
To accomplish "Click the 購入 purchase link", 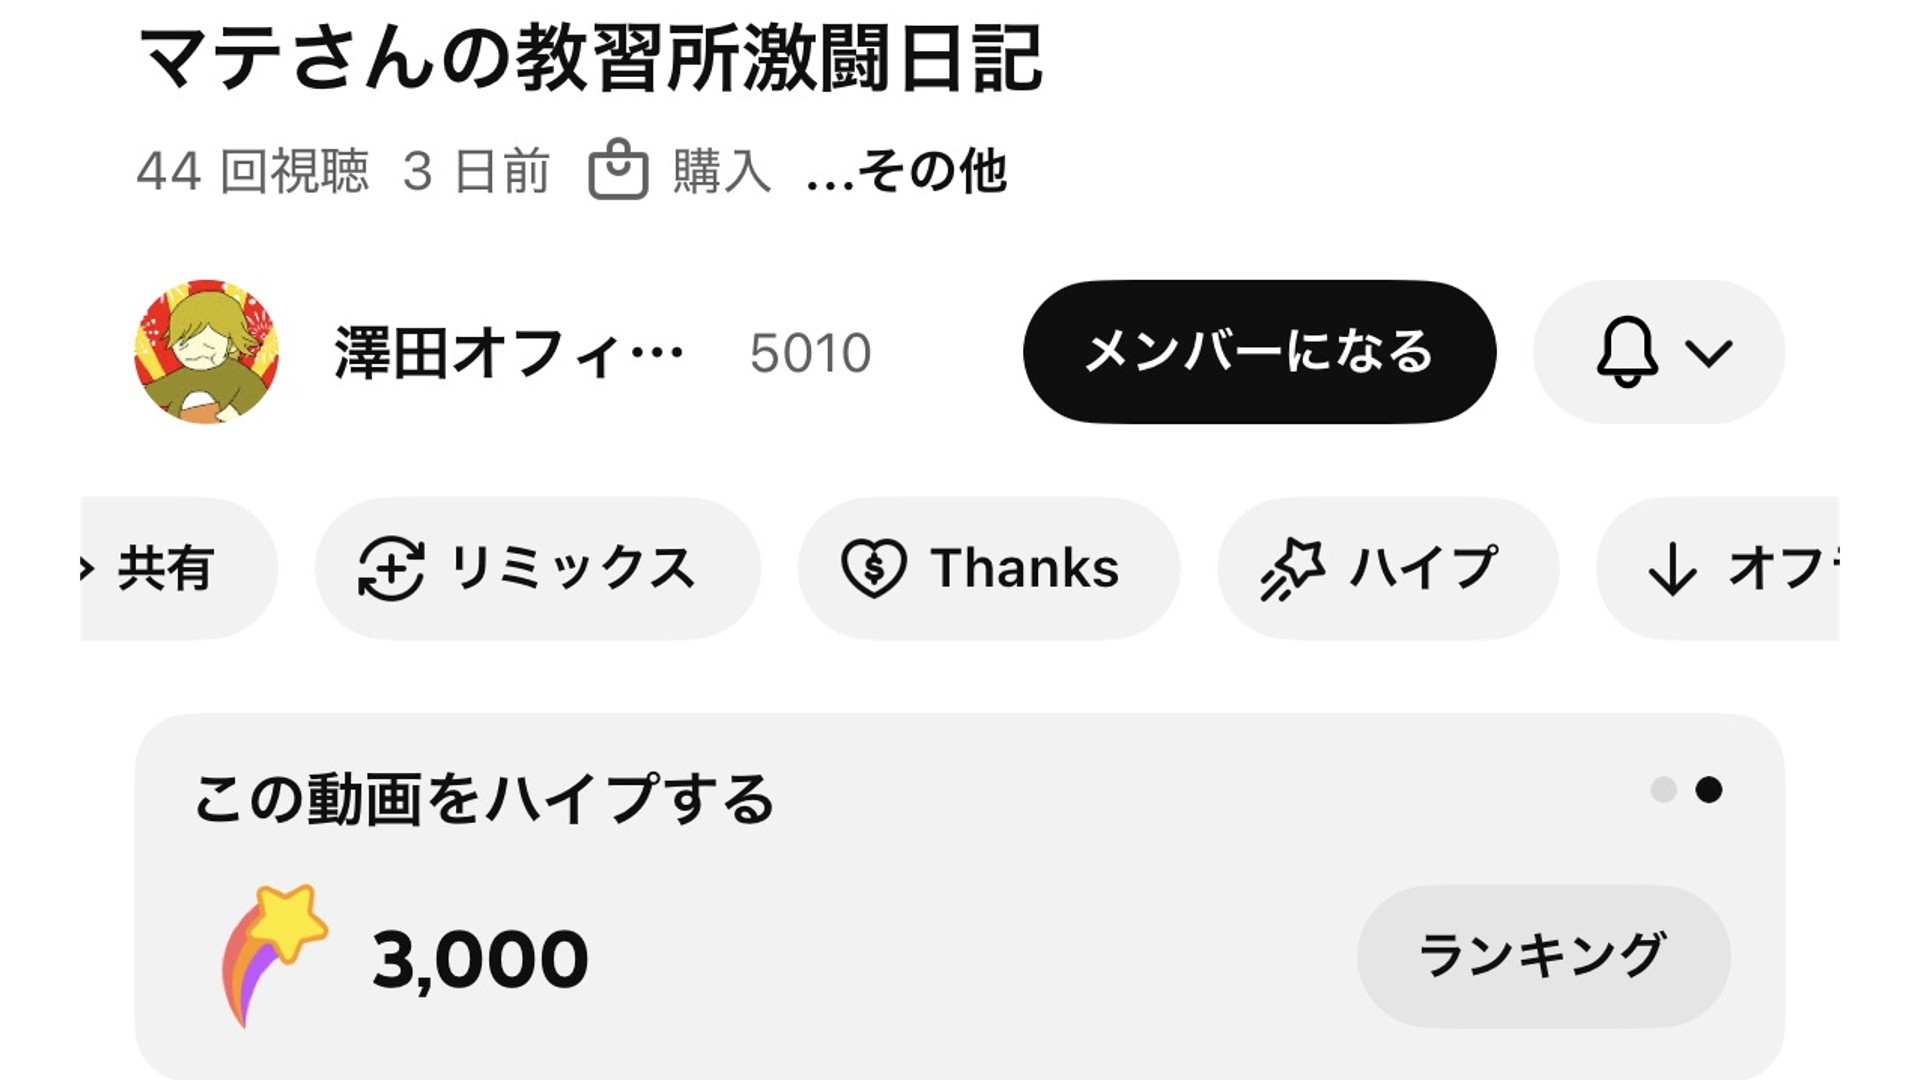I will point(722,171).
